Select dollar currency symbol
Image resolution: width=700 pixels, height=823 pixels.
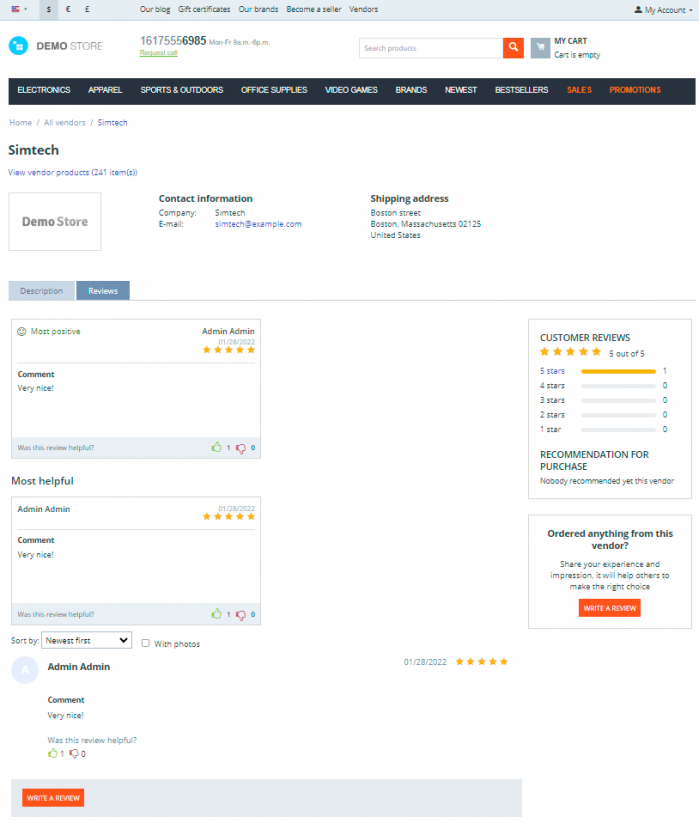coord(49,9)
